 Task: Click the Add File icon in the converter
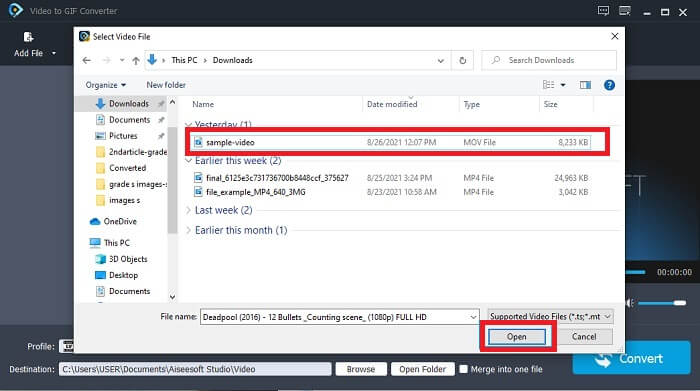(x=28, y=37)
